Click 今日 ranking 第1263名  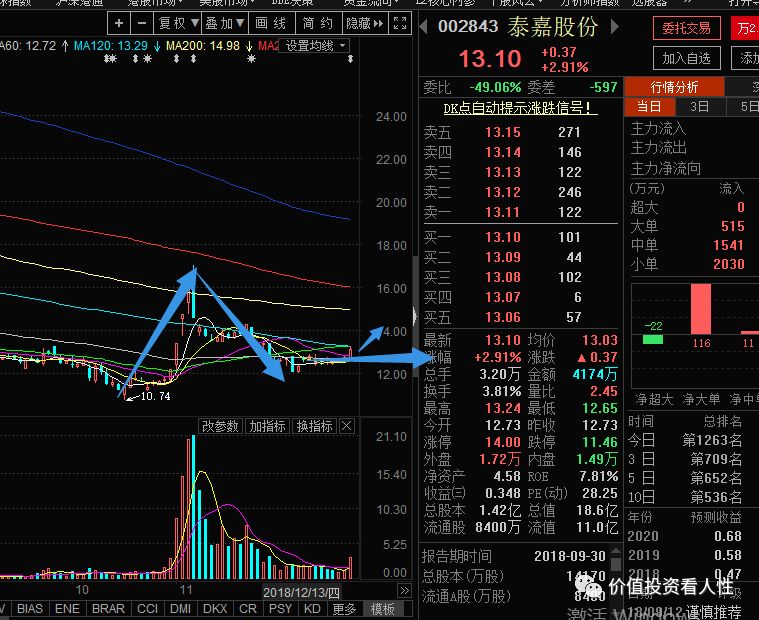pos(712,440)
